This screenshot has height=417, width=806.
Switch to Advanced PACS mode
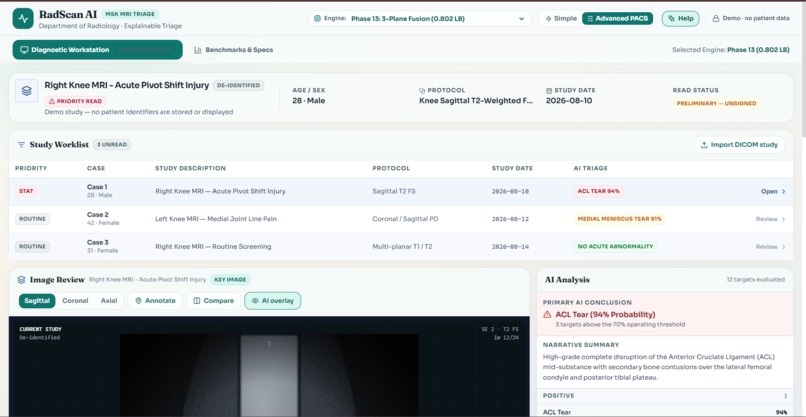(x=617, y=19)
